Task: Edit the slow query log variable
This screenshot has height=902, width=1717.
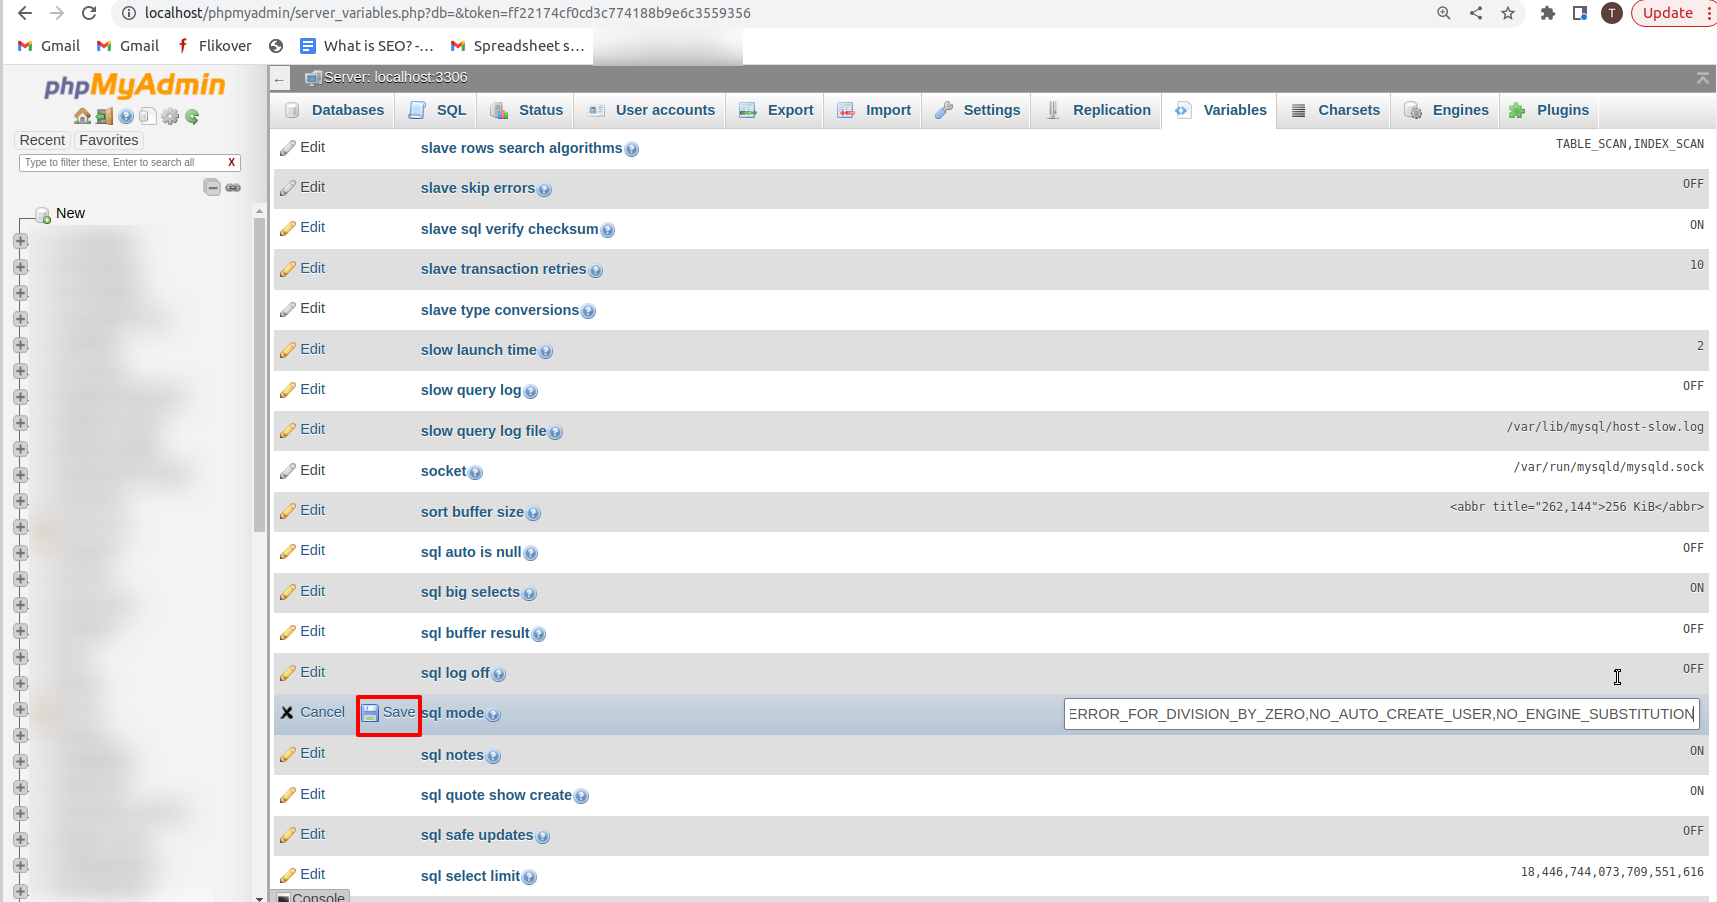Action: click(x=302, y=390)
